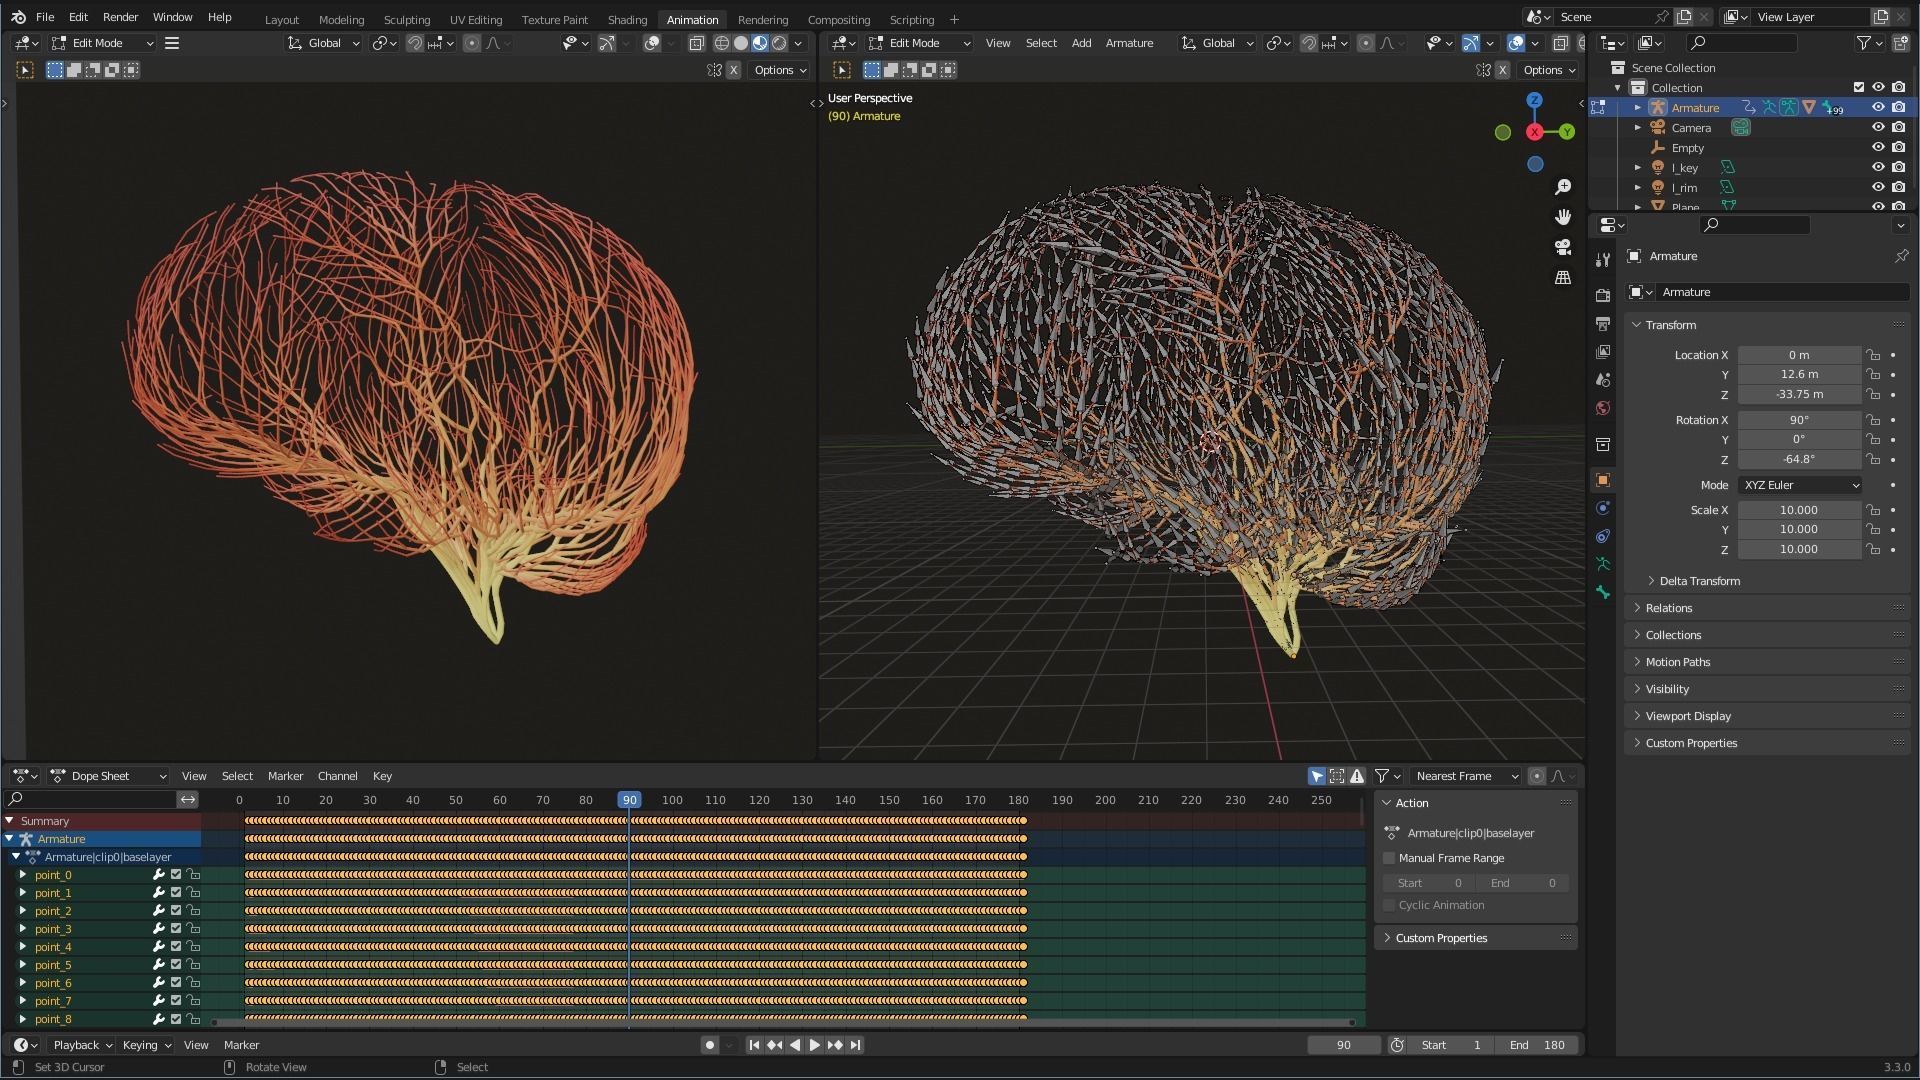
Task: Open the View Layer properties tab
Action: coord(1603,352)
